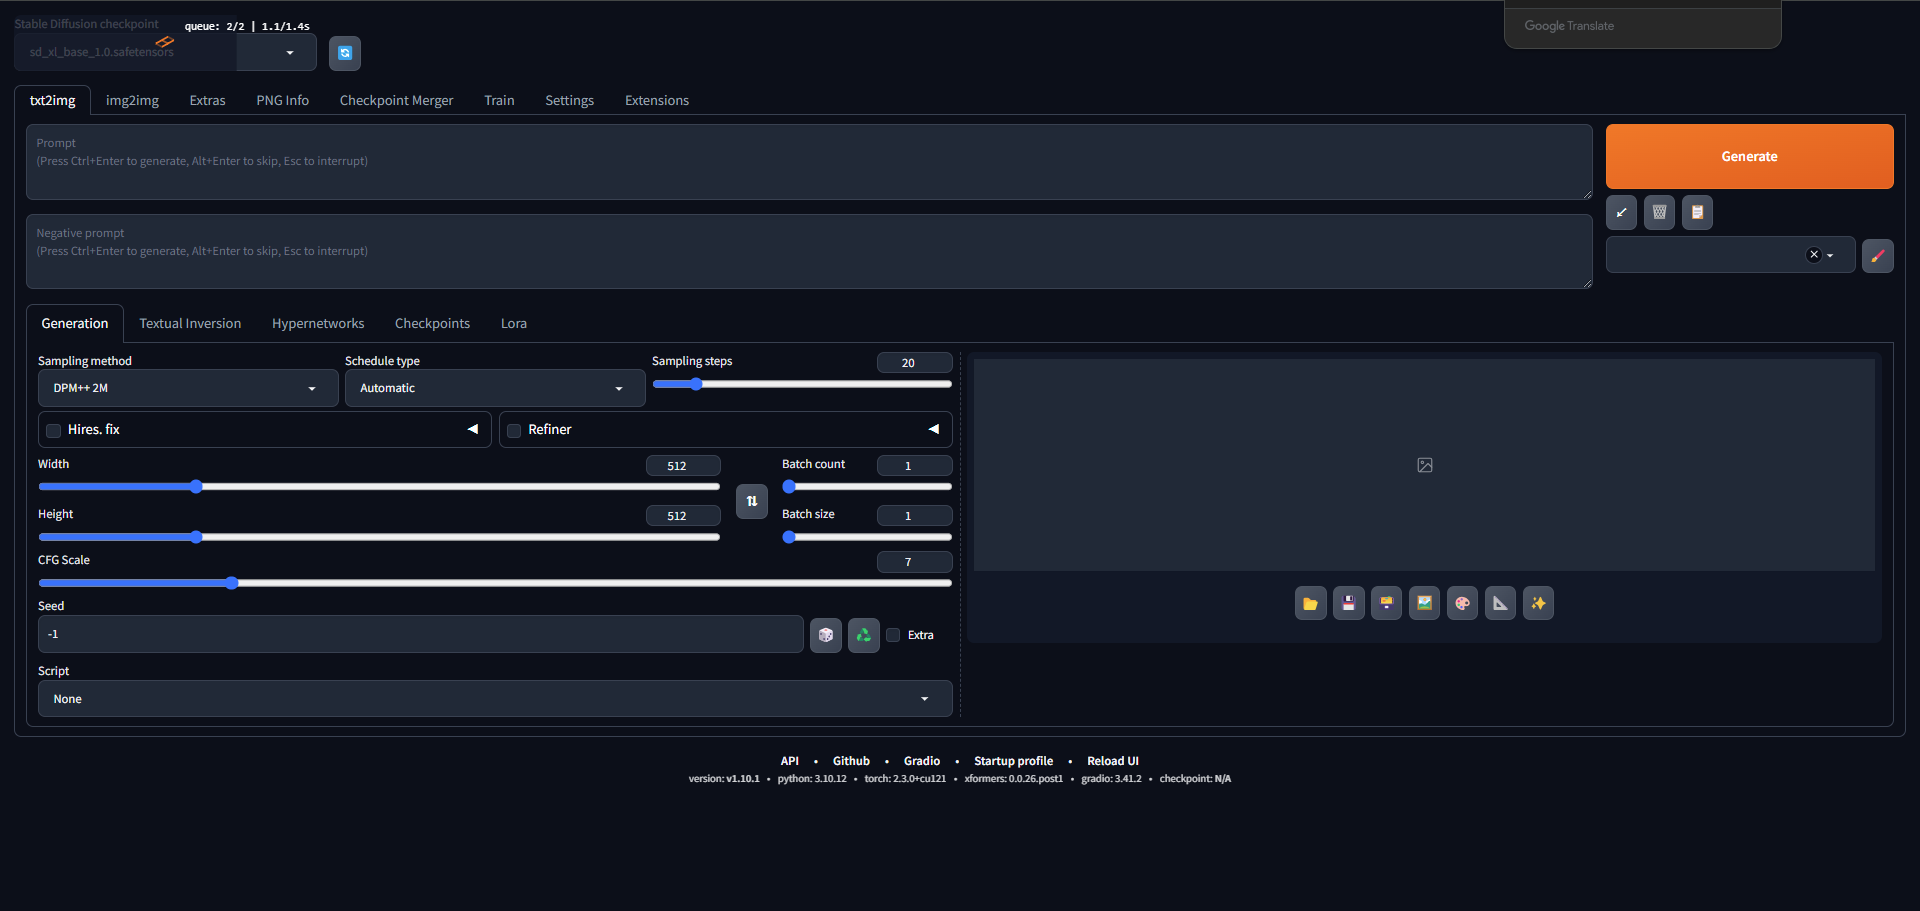The width and height of the screenshot is (1920, 911).
Task: Switch to Textual Inversion sub-tab
Action: [x=190, y=323]
